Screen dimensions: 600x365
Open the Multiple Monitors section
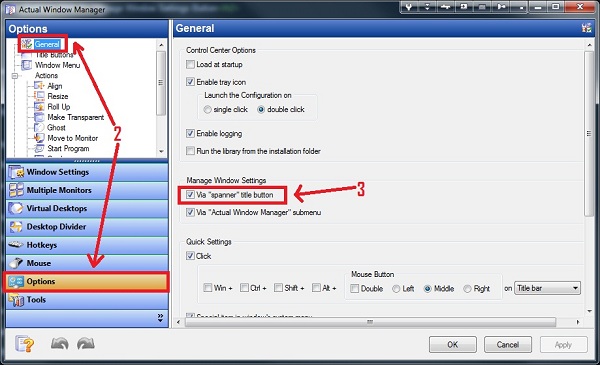point(87,190)
